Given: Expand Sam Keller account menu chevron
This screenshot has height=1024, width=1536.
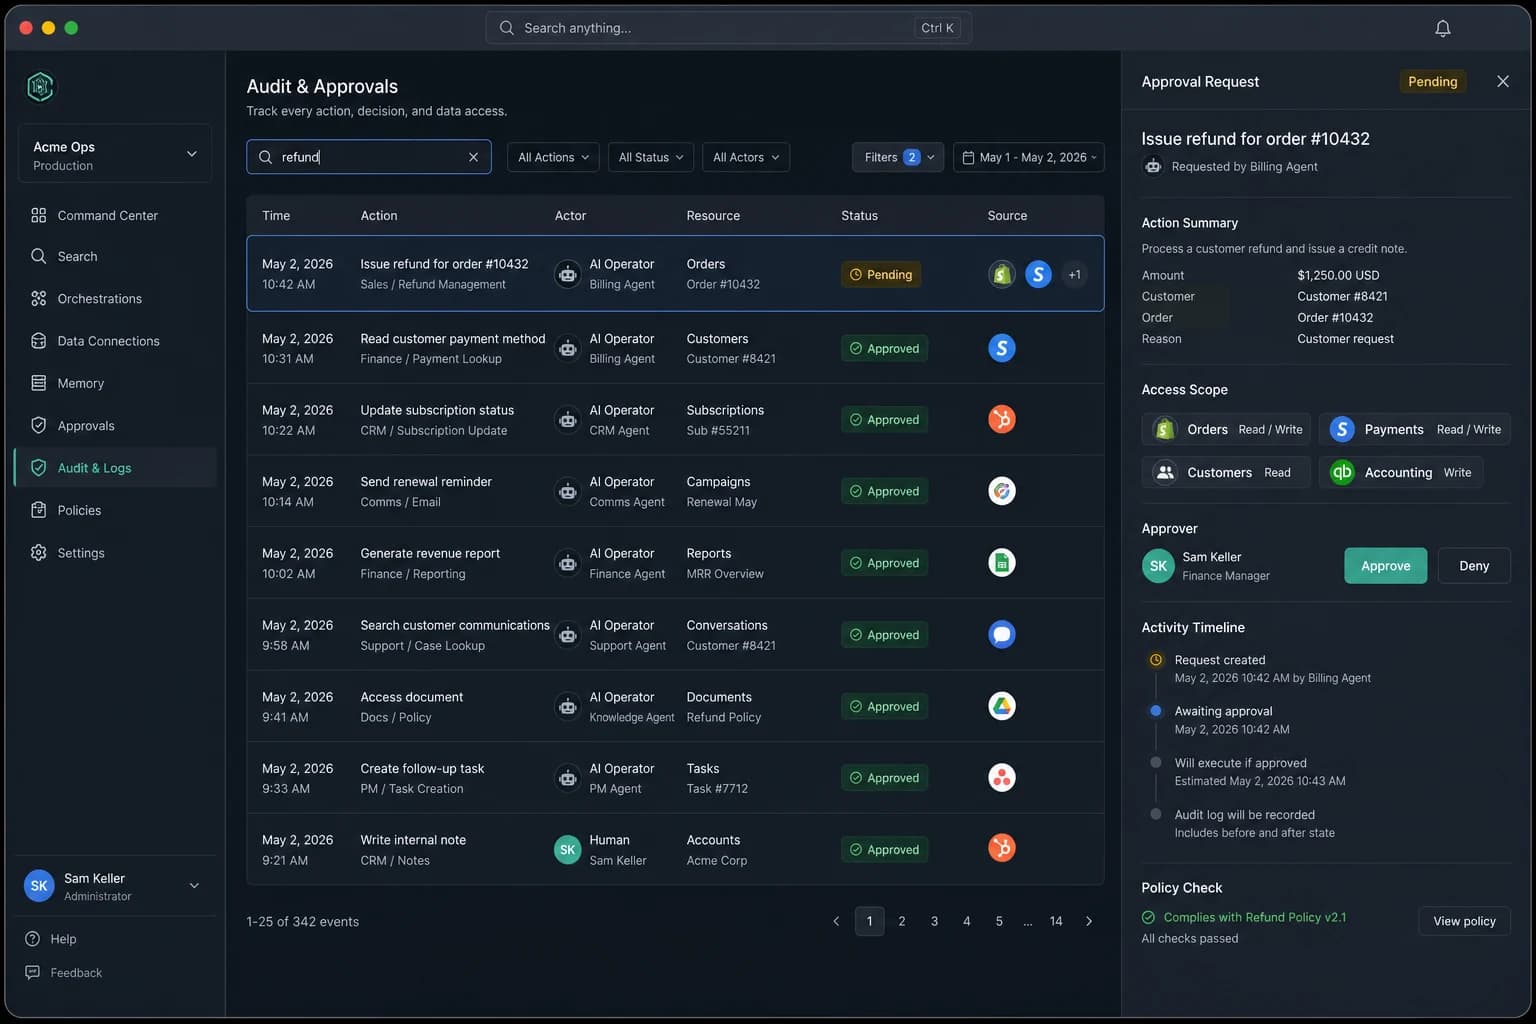Looking at the screenshot, I should point(194,886).
